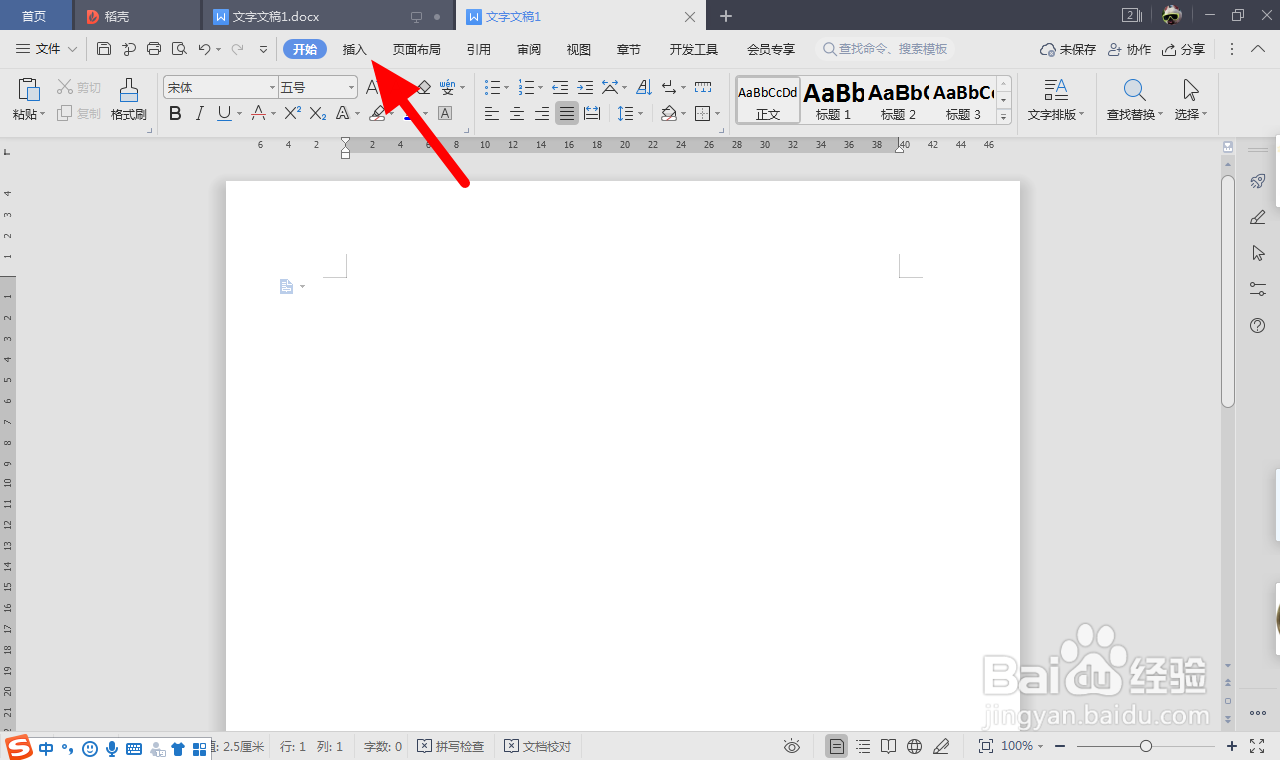
Task: Open Print Preview from quick access toolbar
Action: [179, 49]
